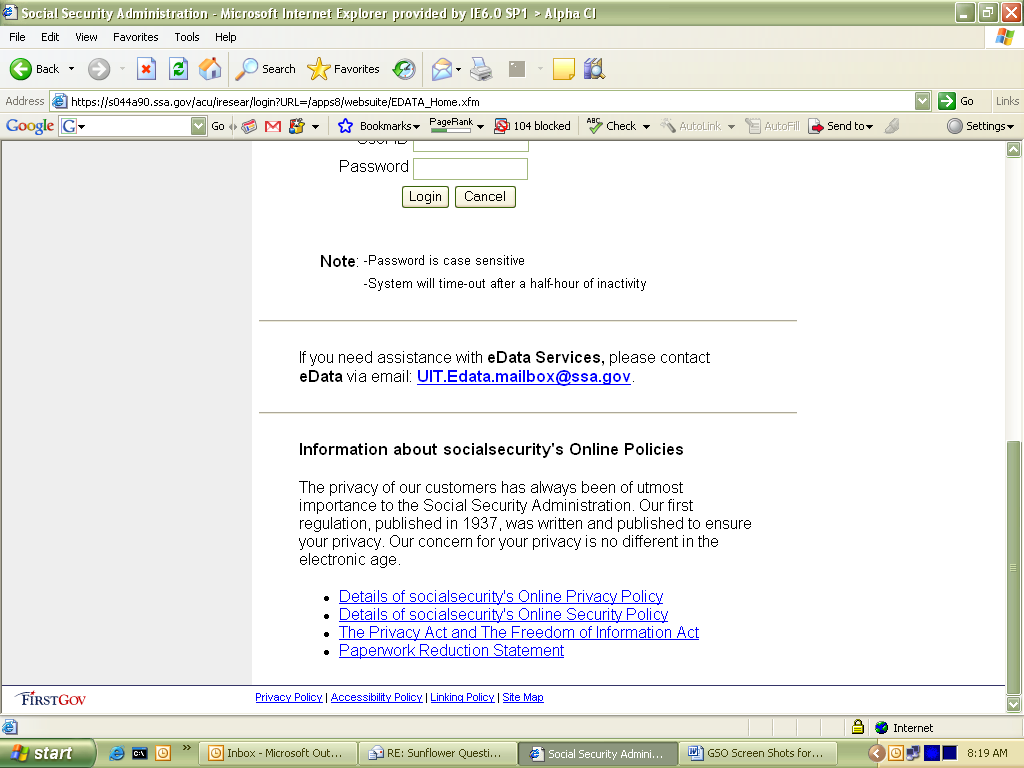Open the Paperwork Reduction Statement link
Image resolution: width=1024 pixels, height=768 pixels.
[451, 651]
